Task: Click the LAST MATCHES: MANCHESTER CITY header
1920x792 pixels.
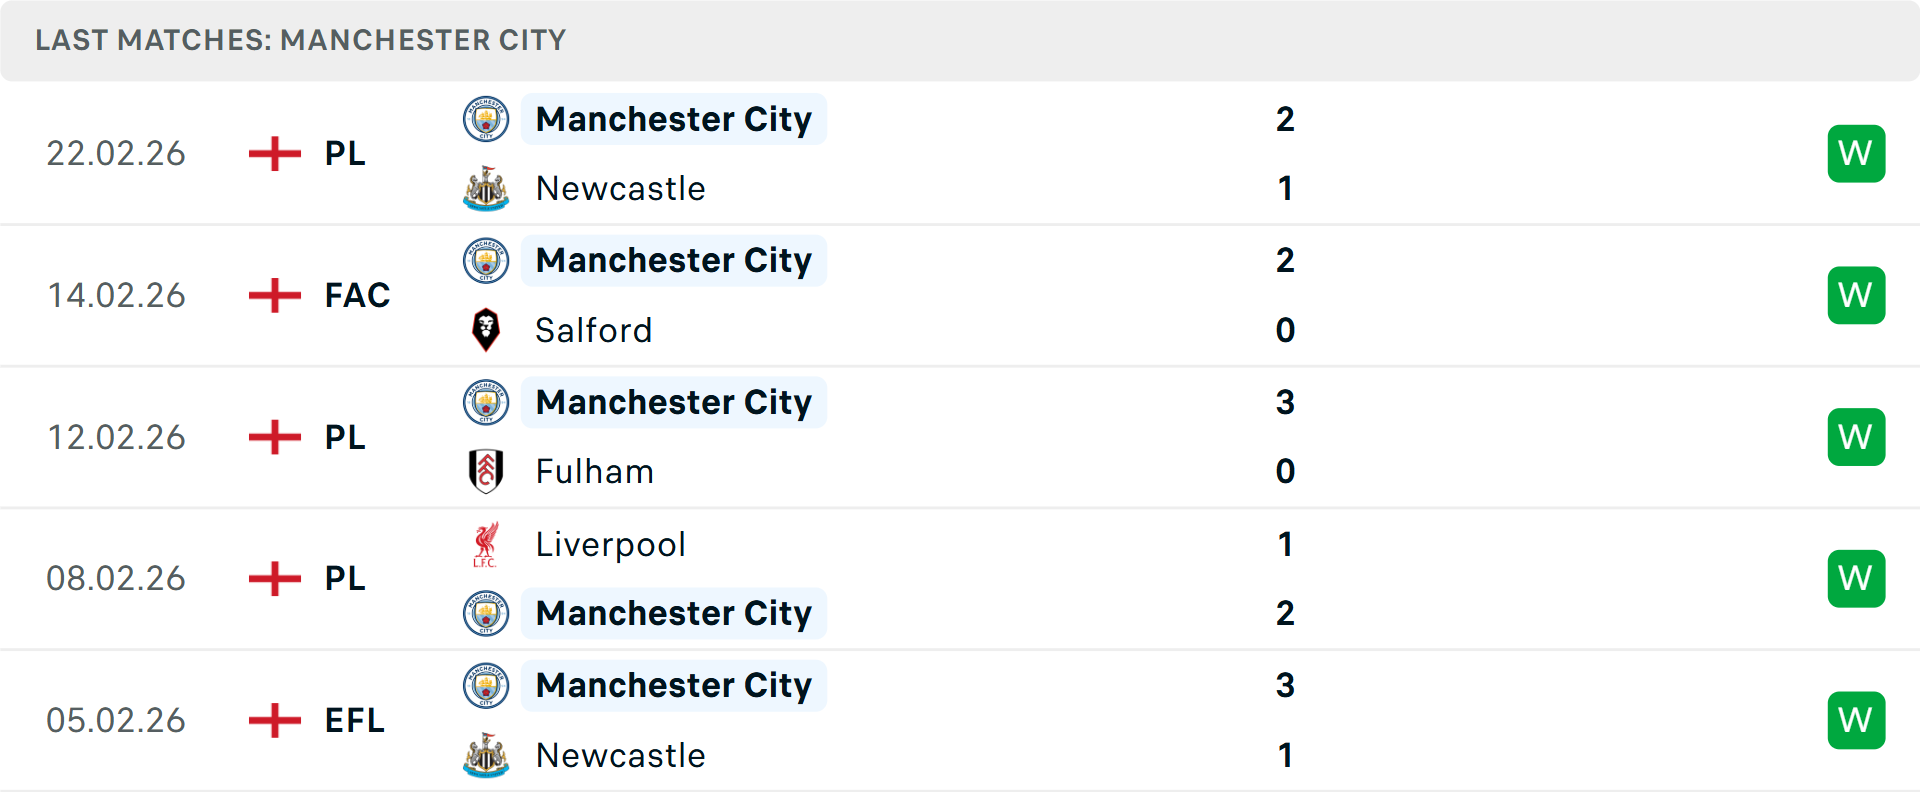Action: click(x=300, y=40)
